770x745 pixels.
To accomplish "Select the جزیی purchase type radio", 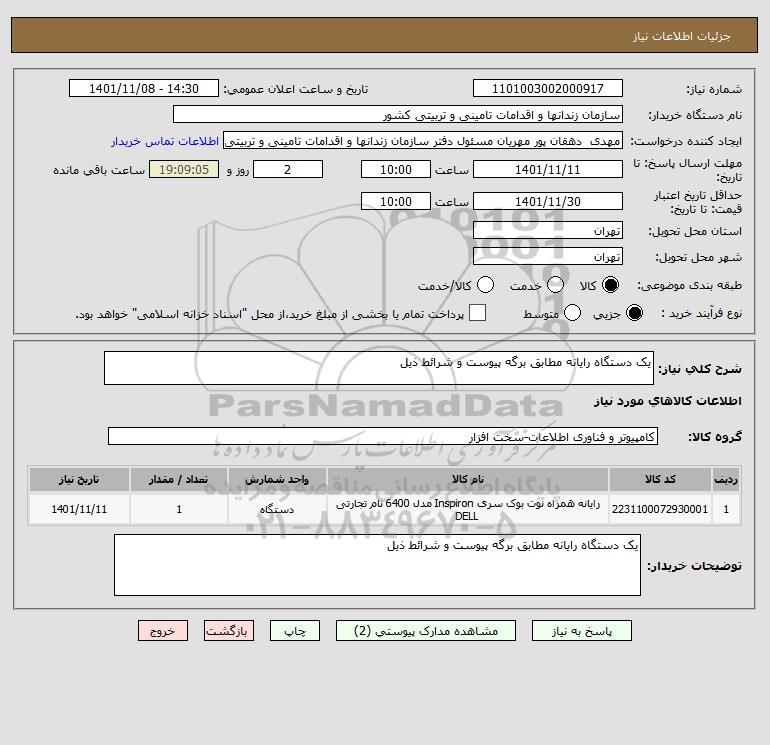I will (x=634, y=313).
